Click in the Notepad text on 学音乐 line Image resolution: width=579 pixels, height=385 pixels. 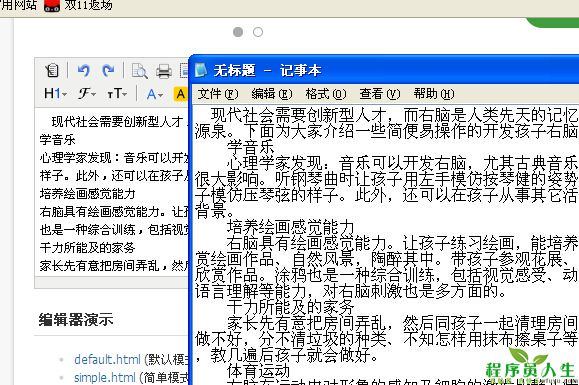250,147
